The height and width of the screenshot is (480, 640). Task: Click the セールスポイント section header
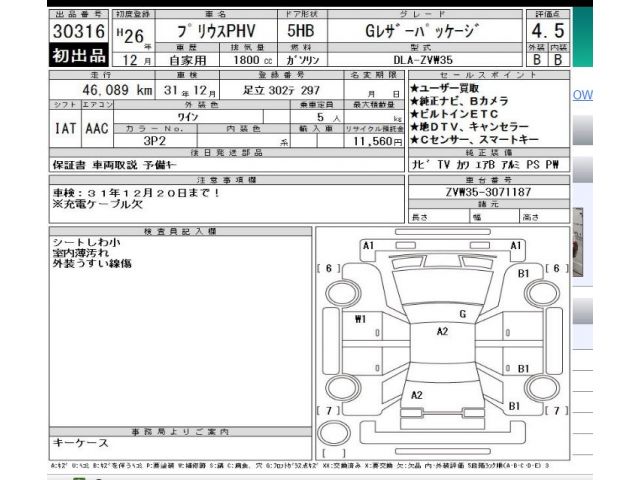point(488,75)
